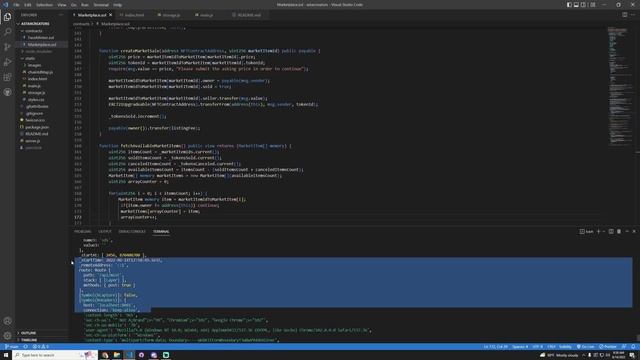Open the Run and Debug view
The image size is (640, 360).
7,62
